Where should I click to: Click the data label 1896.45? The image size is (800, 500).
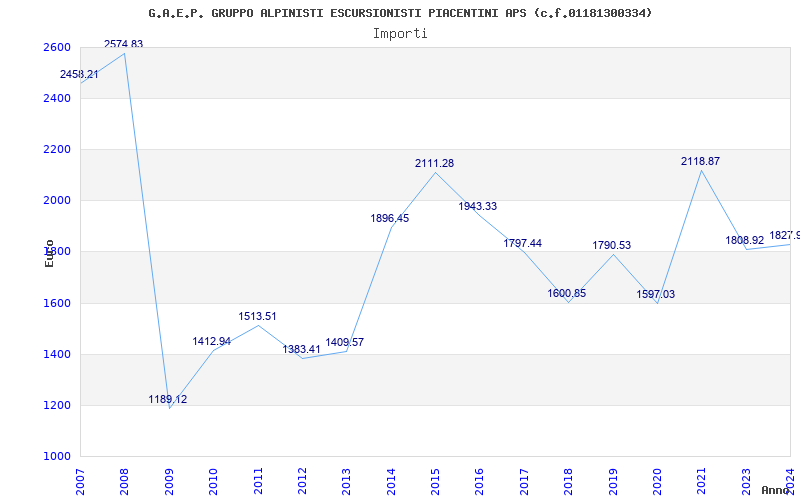(x=390, y=218)
